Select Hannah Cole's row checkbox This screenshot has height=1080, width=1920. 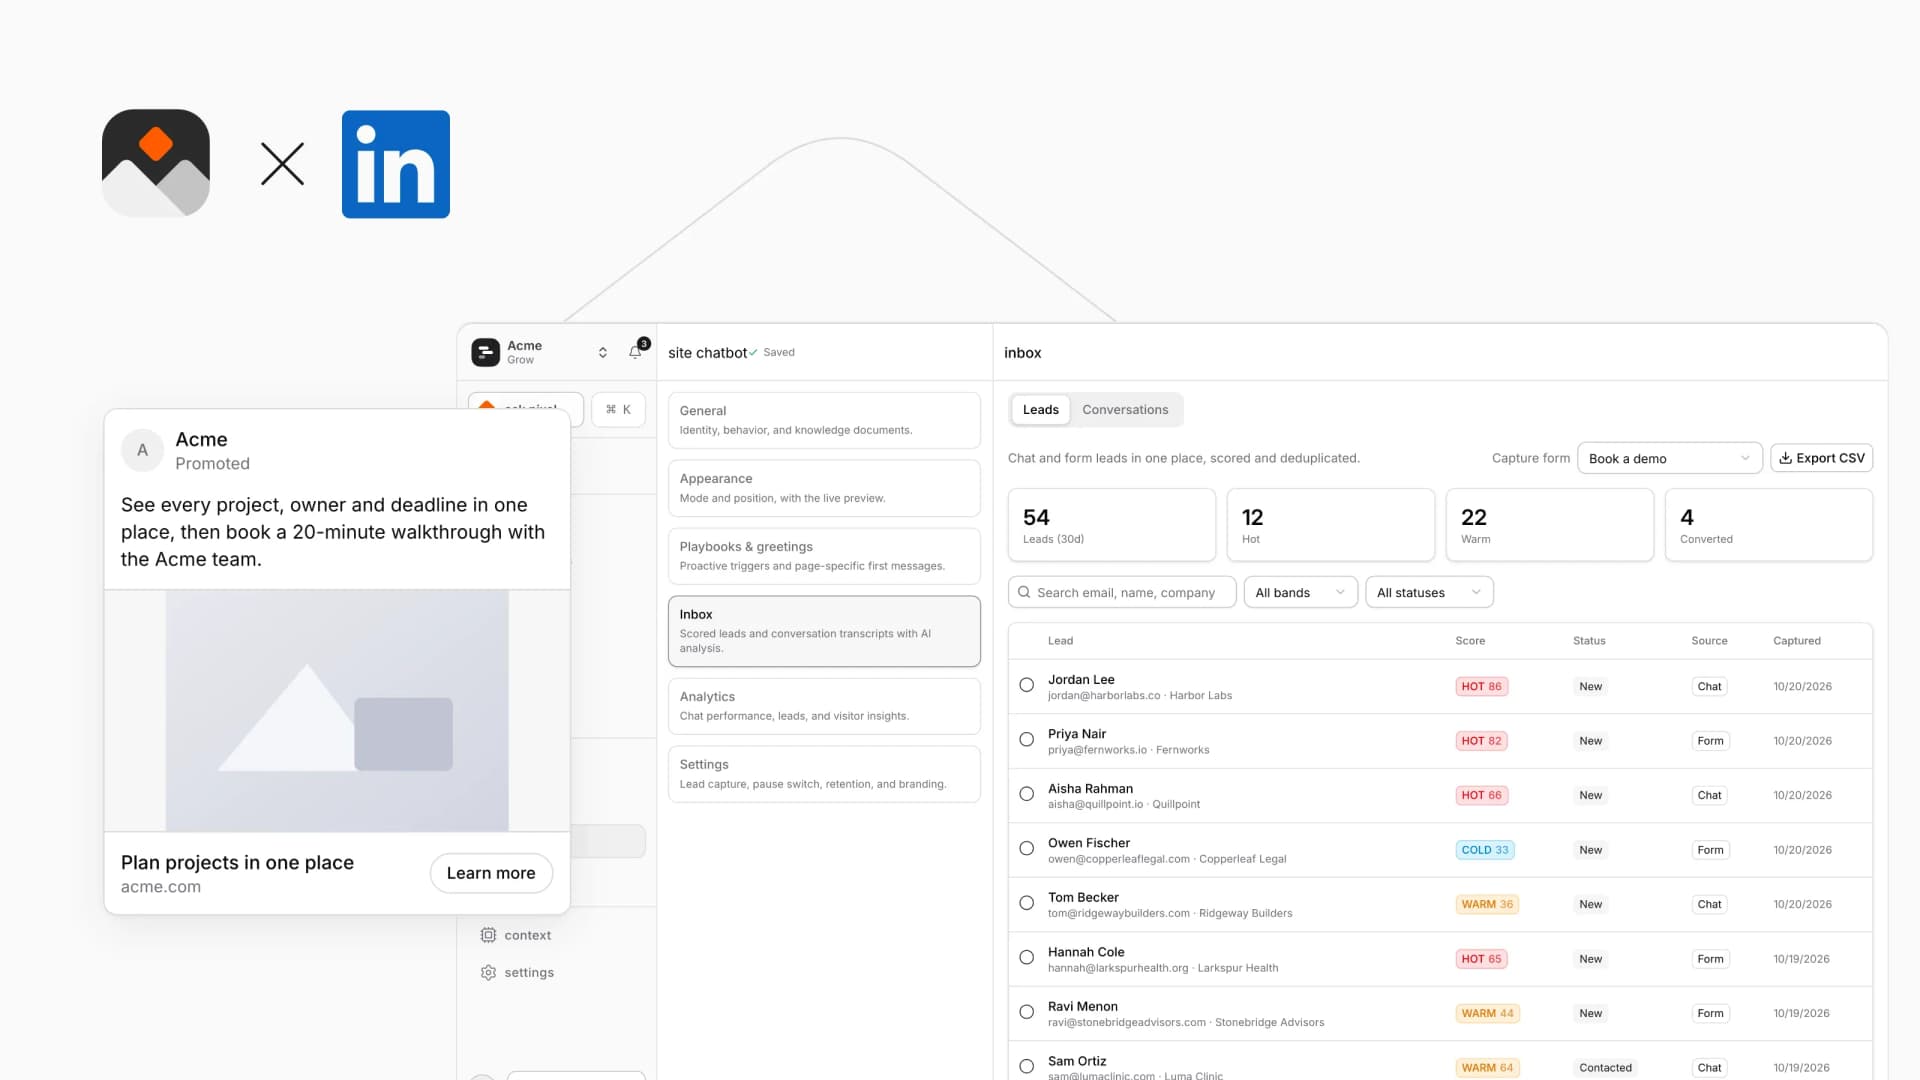(1026, 958)
